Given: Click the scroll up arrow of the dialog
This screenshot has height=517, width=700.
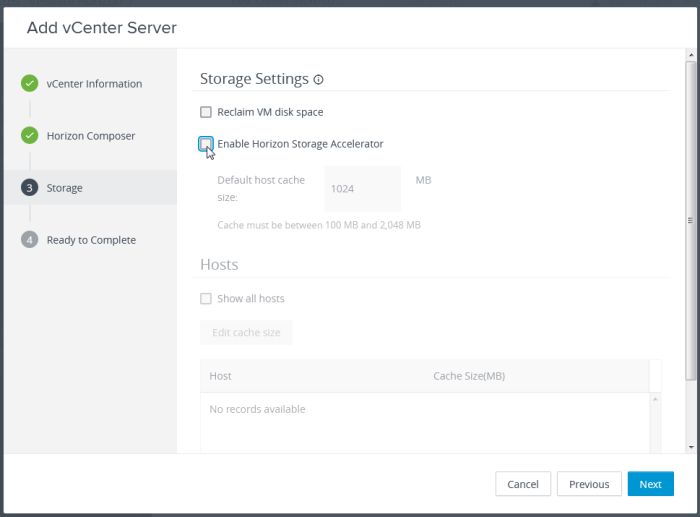Looking at the screenshot, I should pos(691,55).
